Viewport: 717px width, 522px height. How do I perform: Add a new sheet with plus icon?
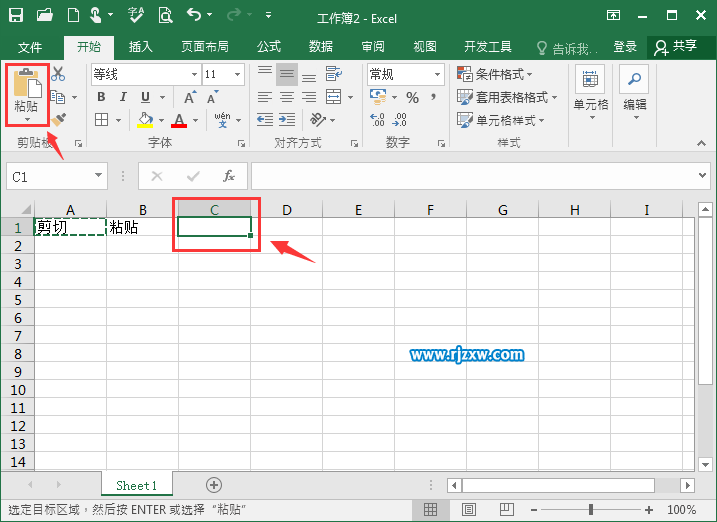point(214,485)
